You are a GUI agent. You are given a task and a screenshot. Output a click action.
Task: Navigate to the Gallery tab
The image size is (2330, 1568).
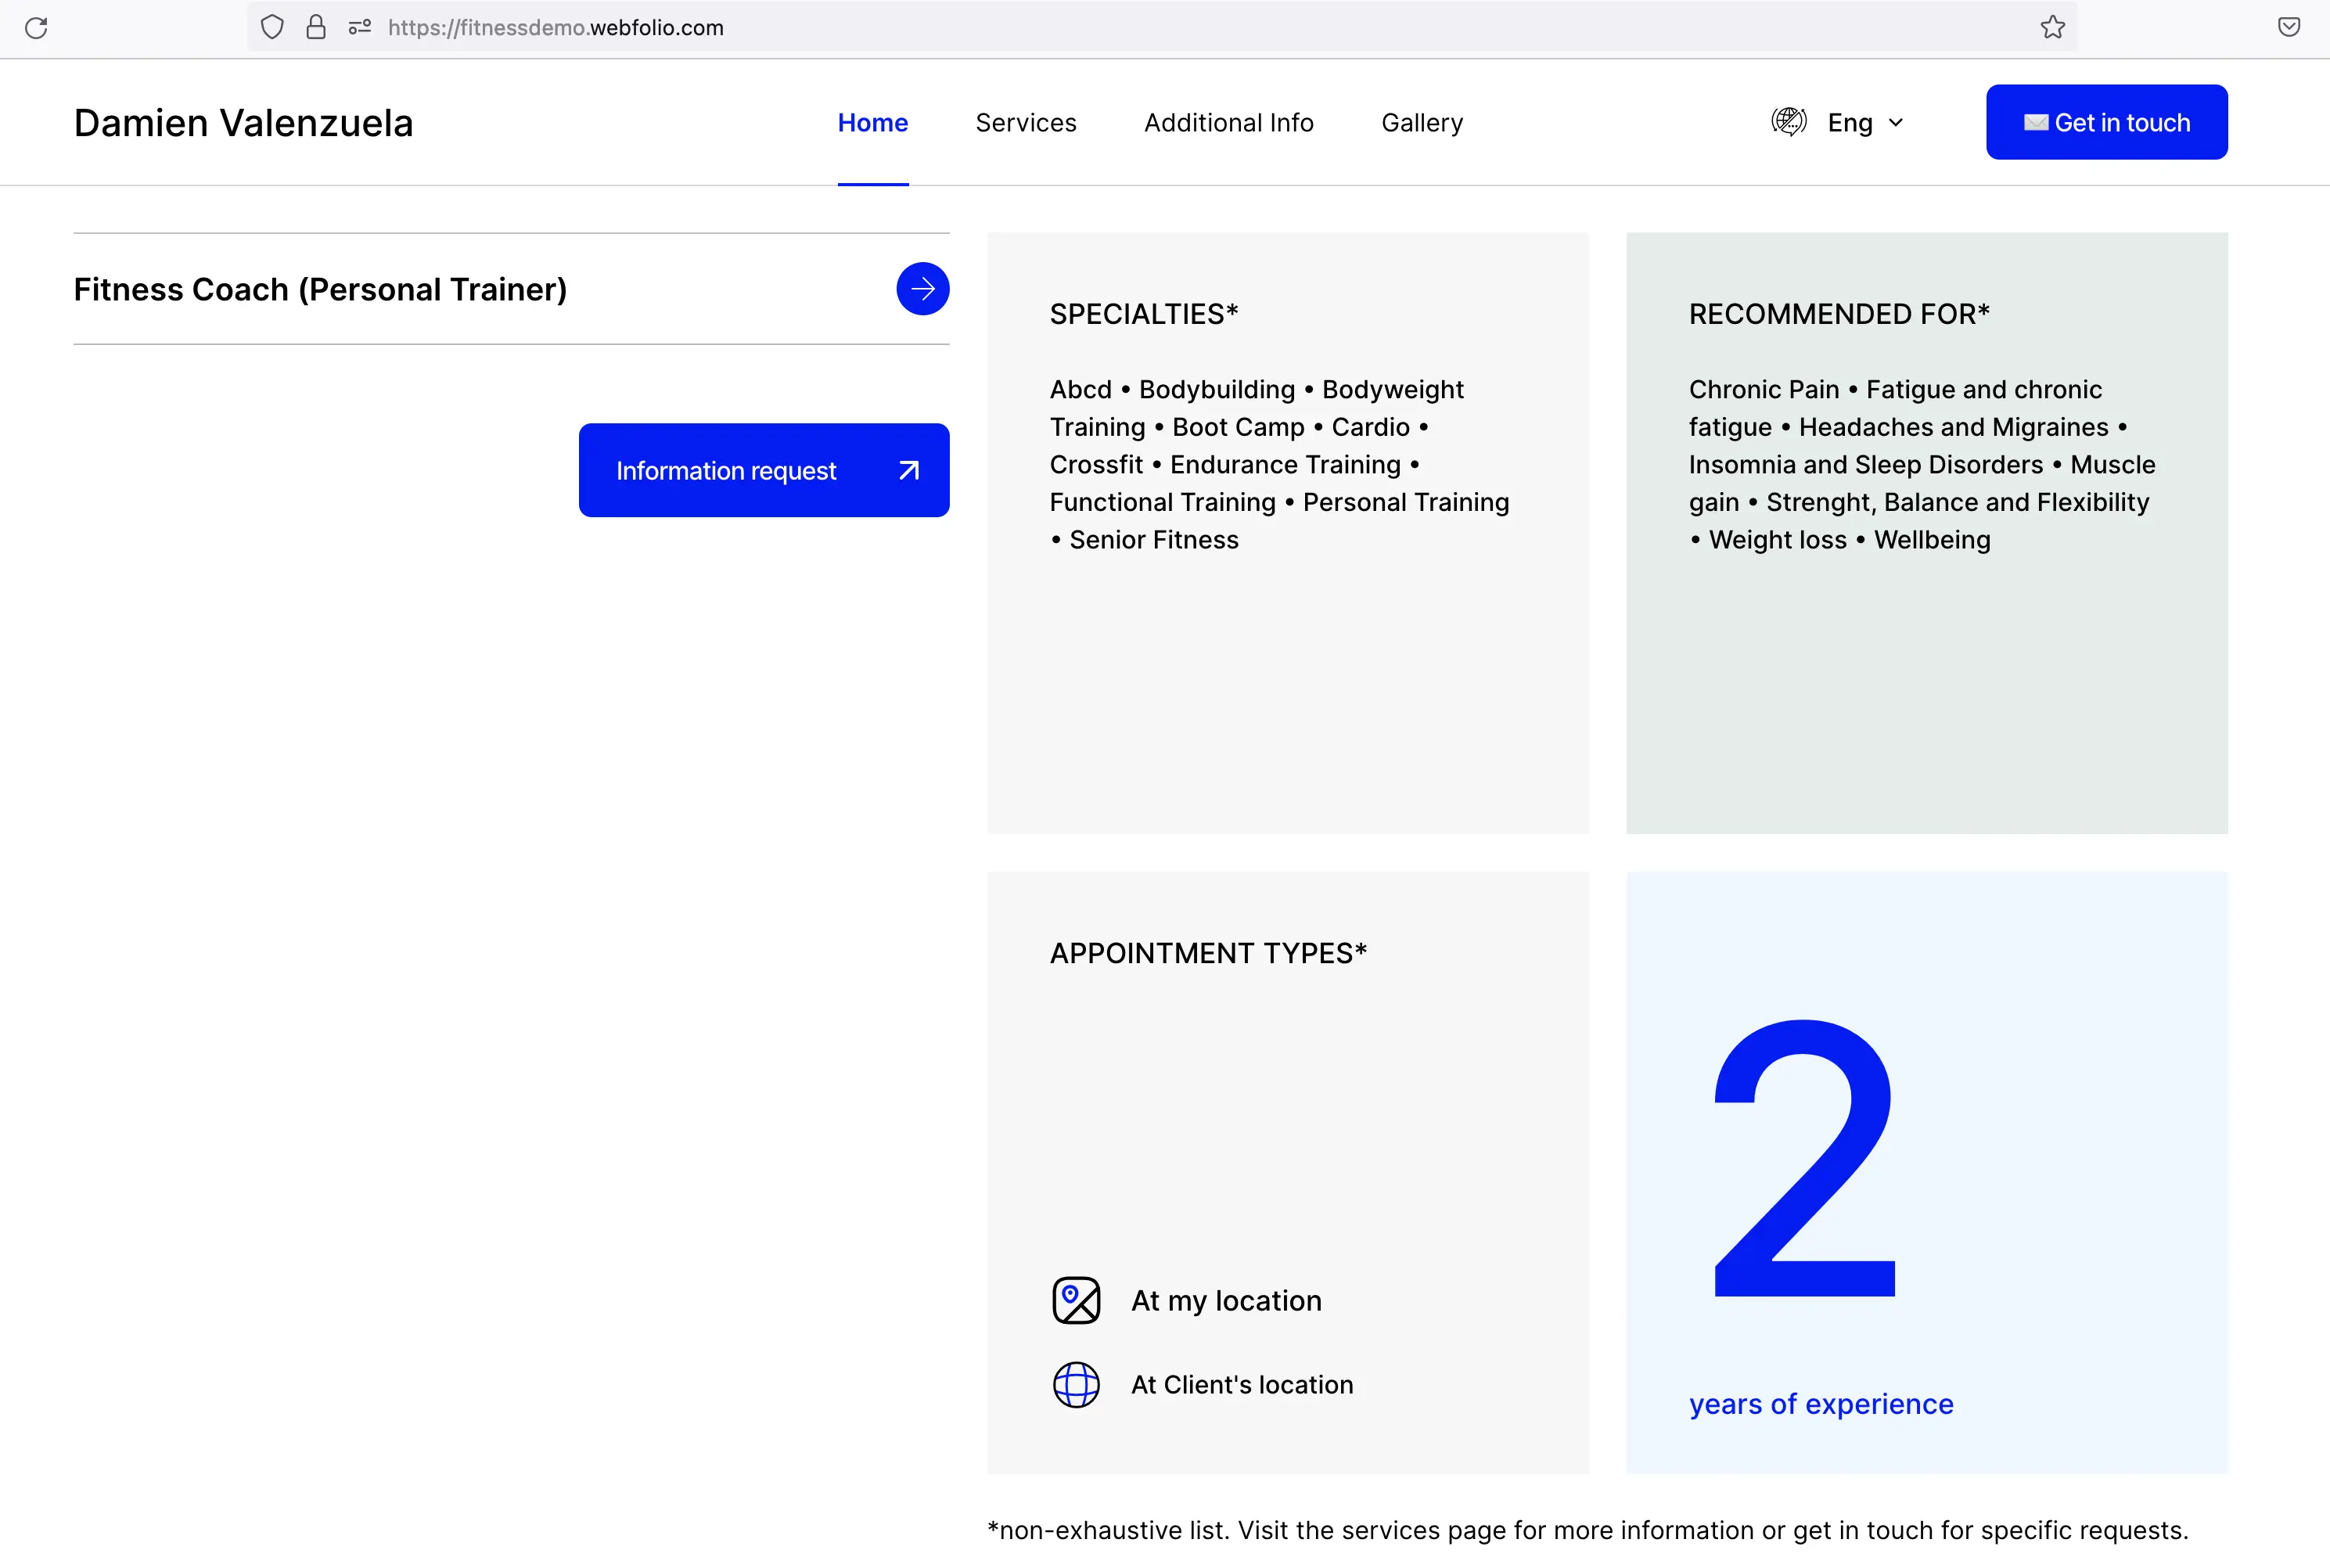click(x=1421, y=122)
